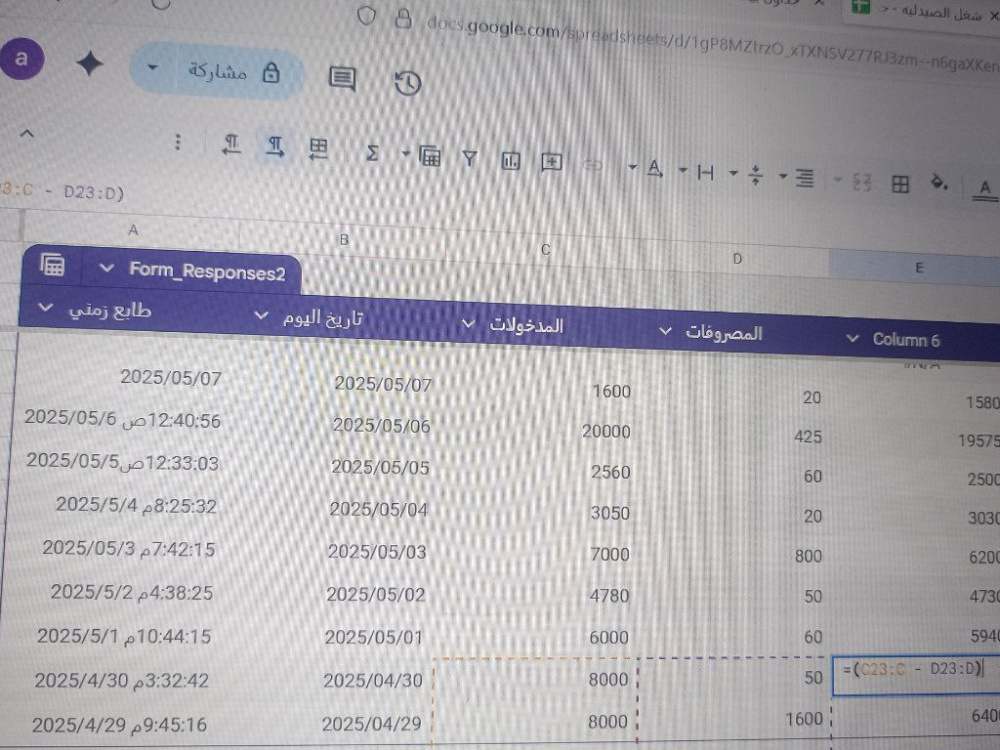Open the تاريخ اليوم column dropdown
Image resolution: width=1000 pixels, height=750 pixels.
[261, 315]
